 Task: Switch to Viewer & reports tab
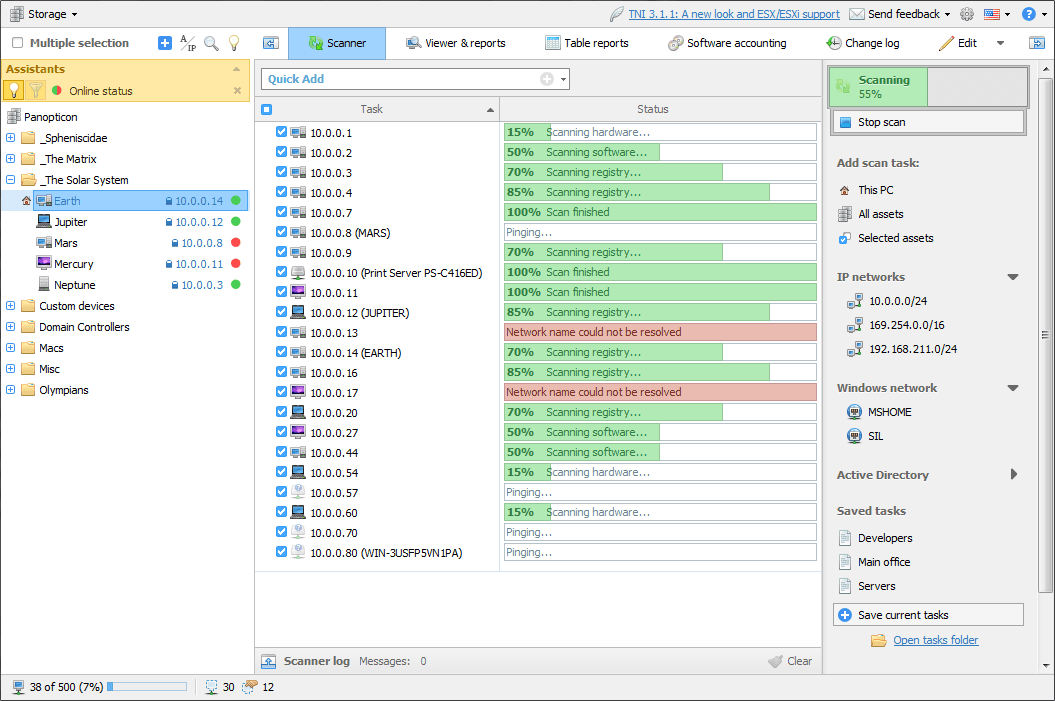[456, 43]
